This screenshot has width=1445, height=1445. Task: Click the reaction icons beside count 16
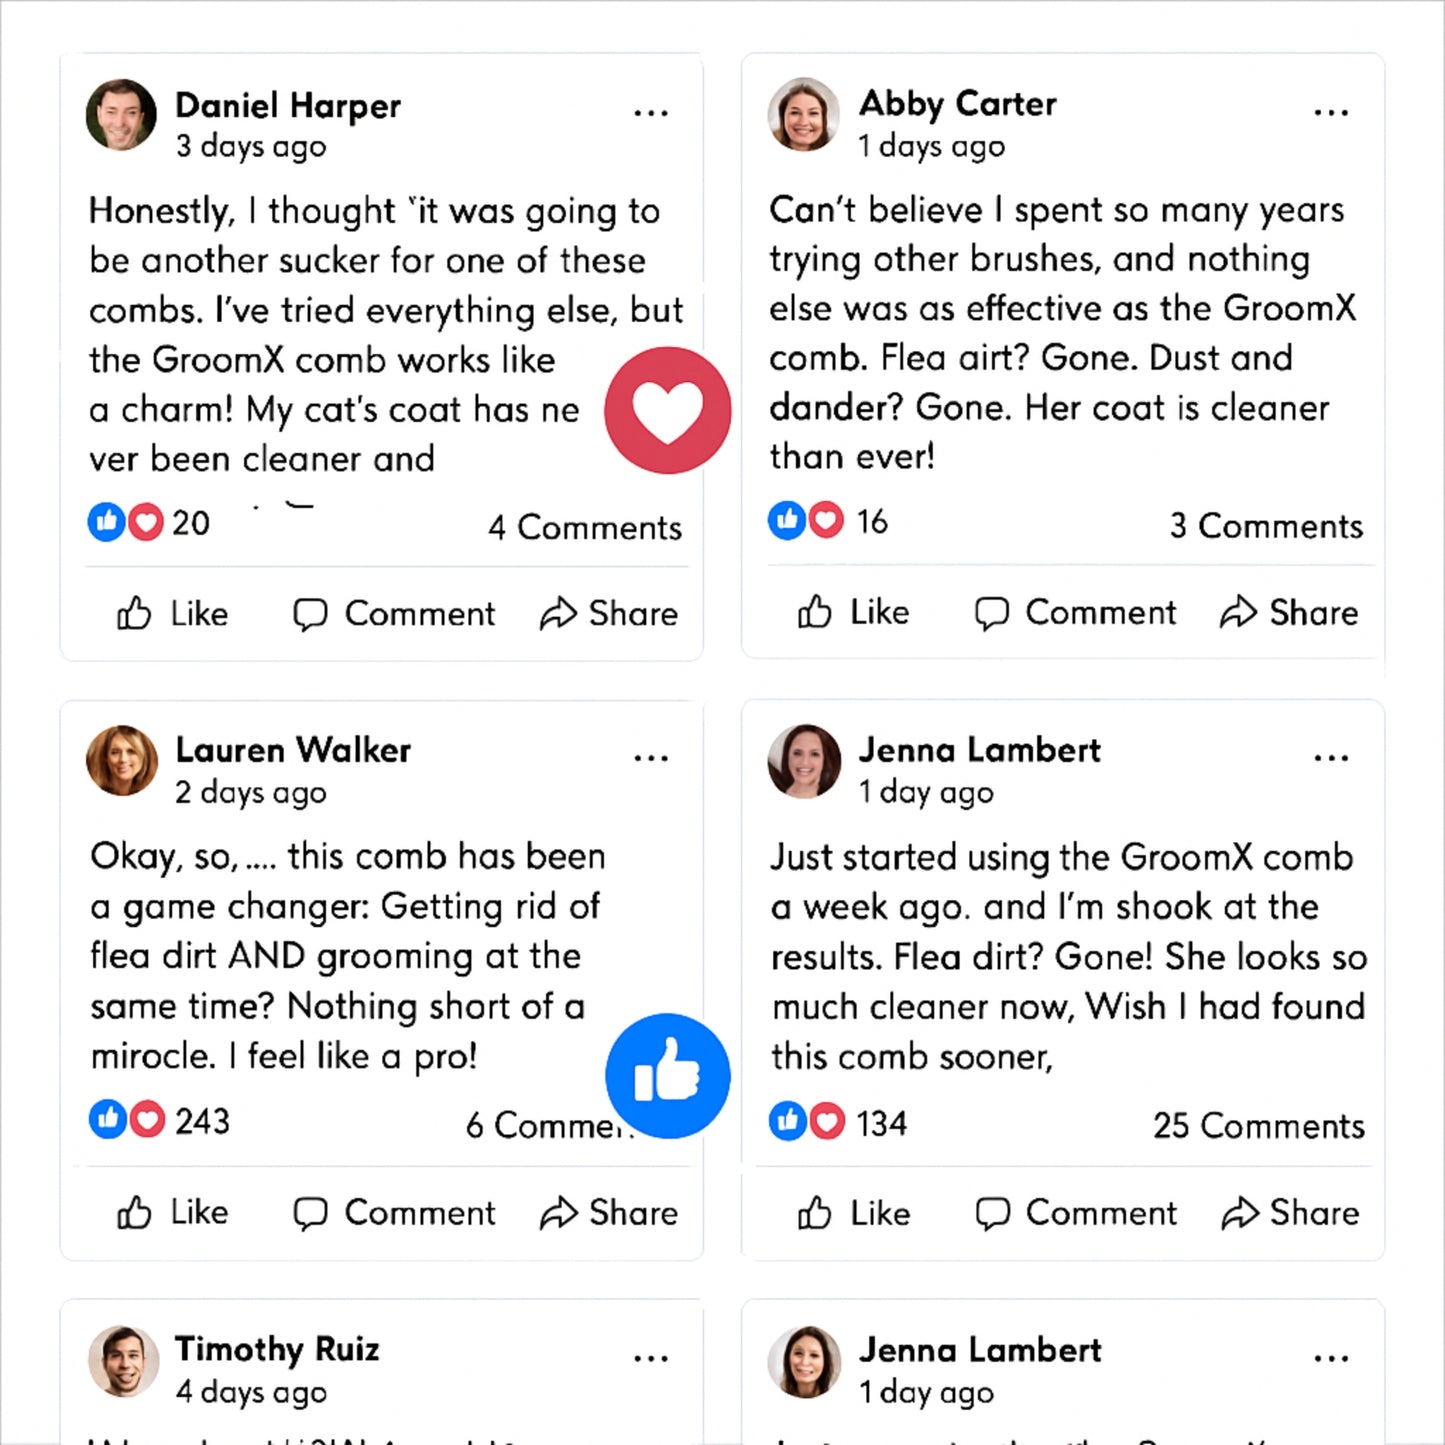tap(806, 520)
